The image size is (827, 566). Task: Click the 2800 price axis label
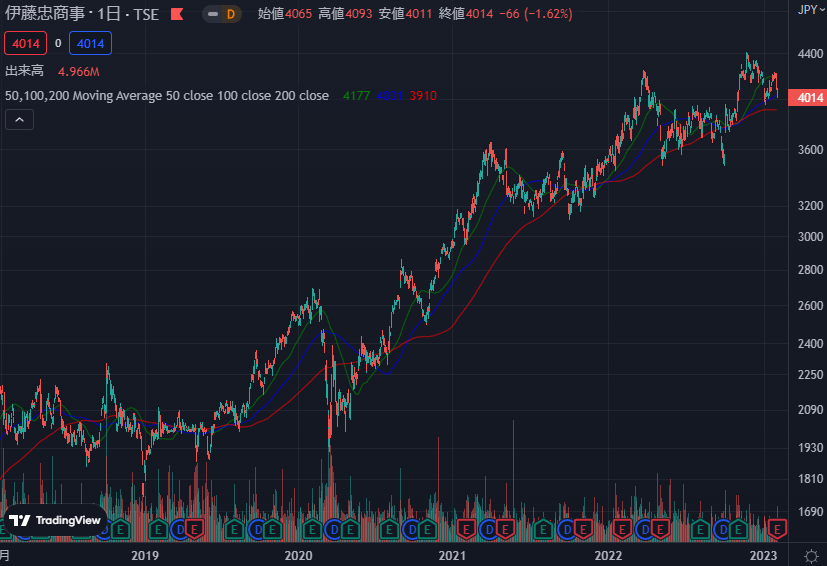tap(810, 270)
